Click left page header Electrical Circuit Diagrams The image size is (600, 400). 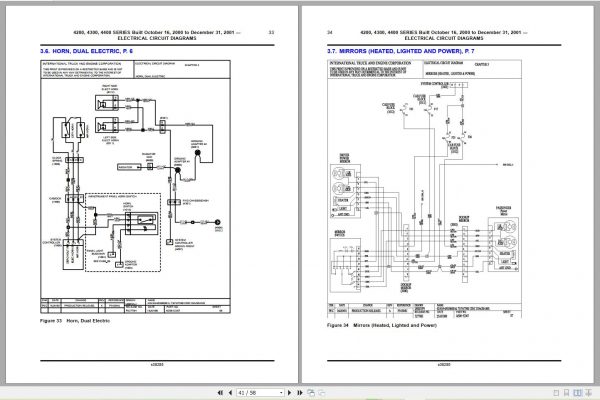pyautogui.click(x=157, y=38)
